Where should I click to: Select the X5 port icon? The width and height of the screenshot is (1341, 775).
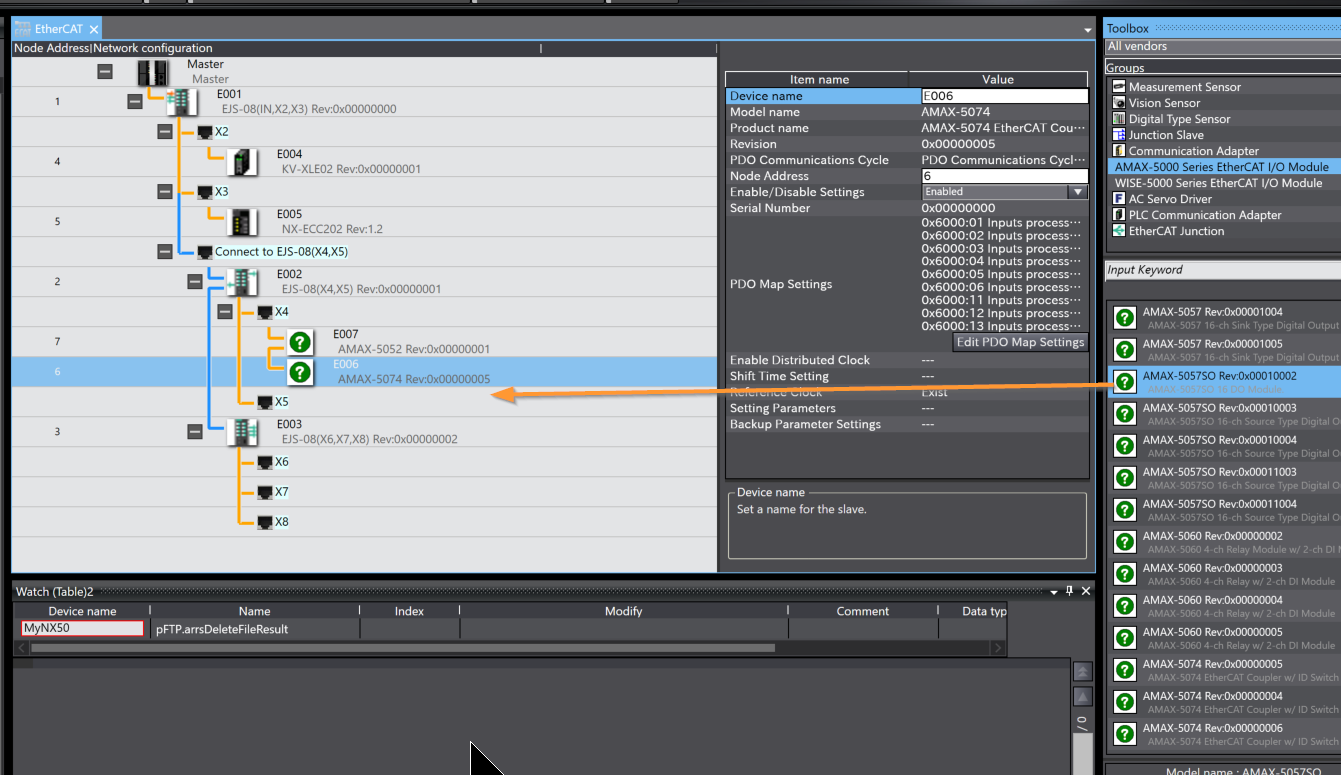tap(264, 402)
